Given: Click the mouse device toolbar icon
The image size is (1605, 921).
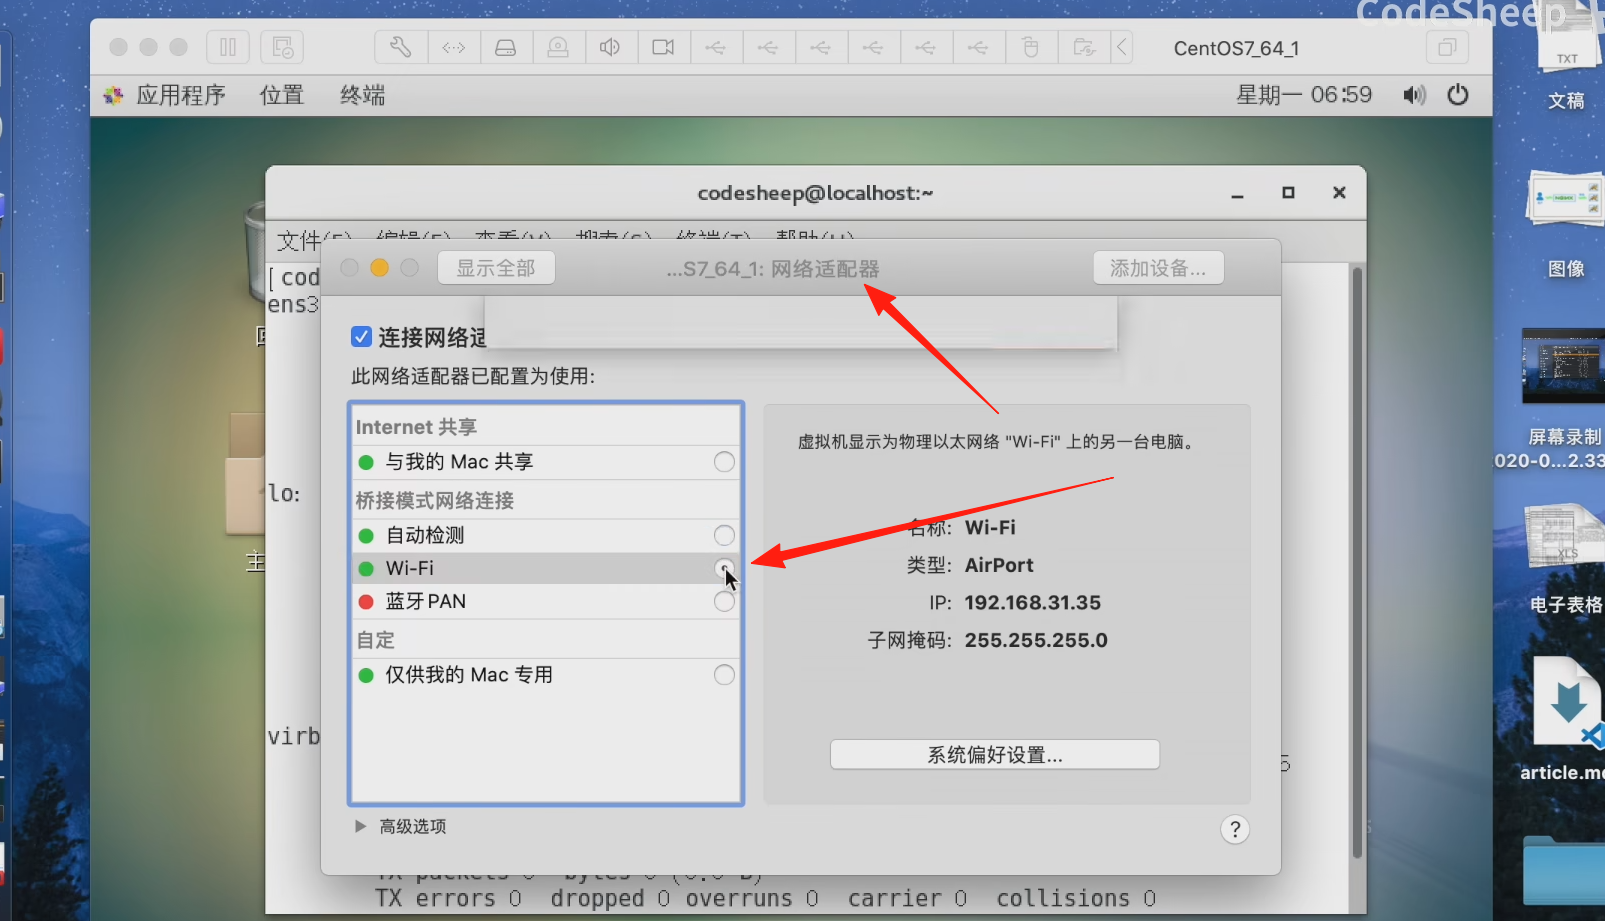Looking at the screenshot, I should click(x=1031, y=47).
